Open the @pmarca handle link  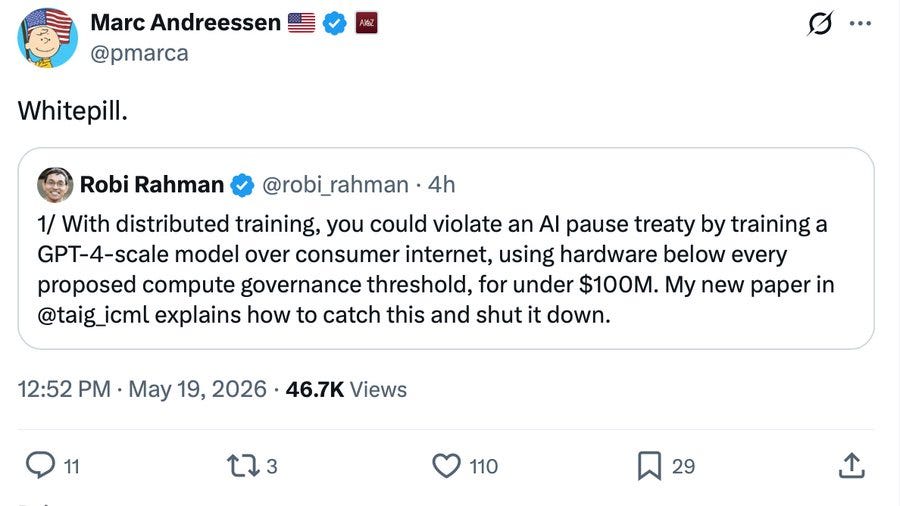(x=139, y=53)
